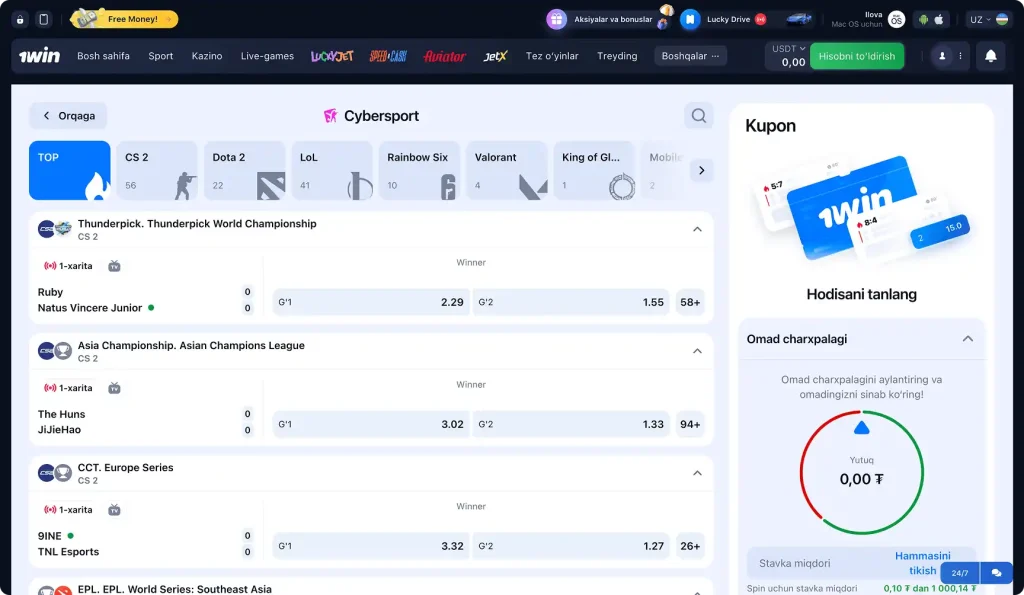The image size is (1024, 595).
Task: Select the Rainbow Six category tab
Action: (x=419, y=170)
